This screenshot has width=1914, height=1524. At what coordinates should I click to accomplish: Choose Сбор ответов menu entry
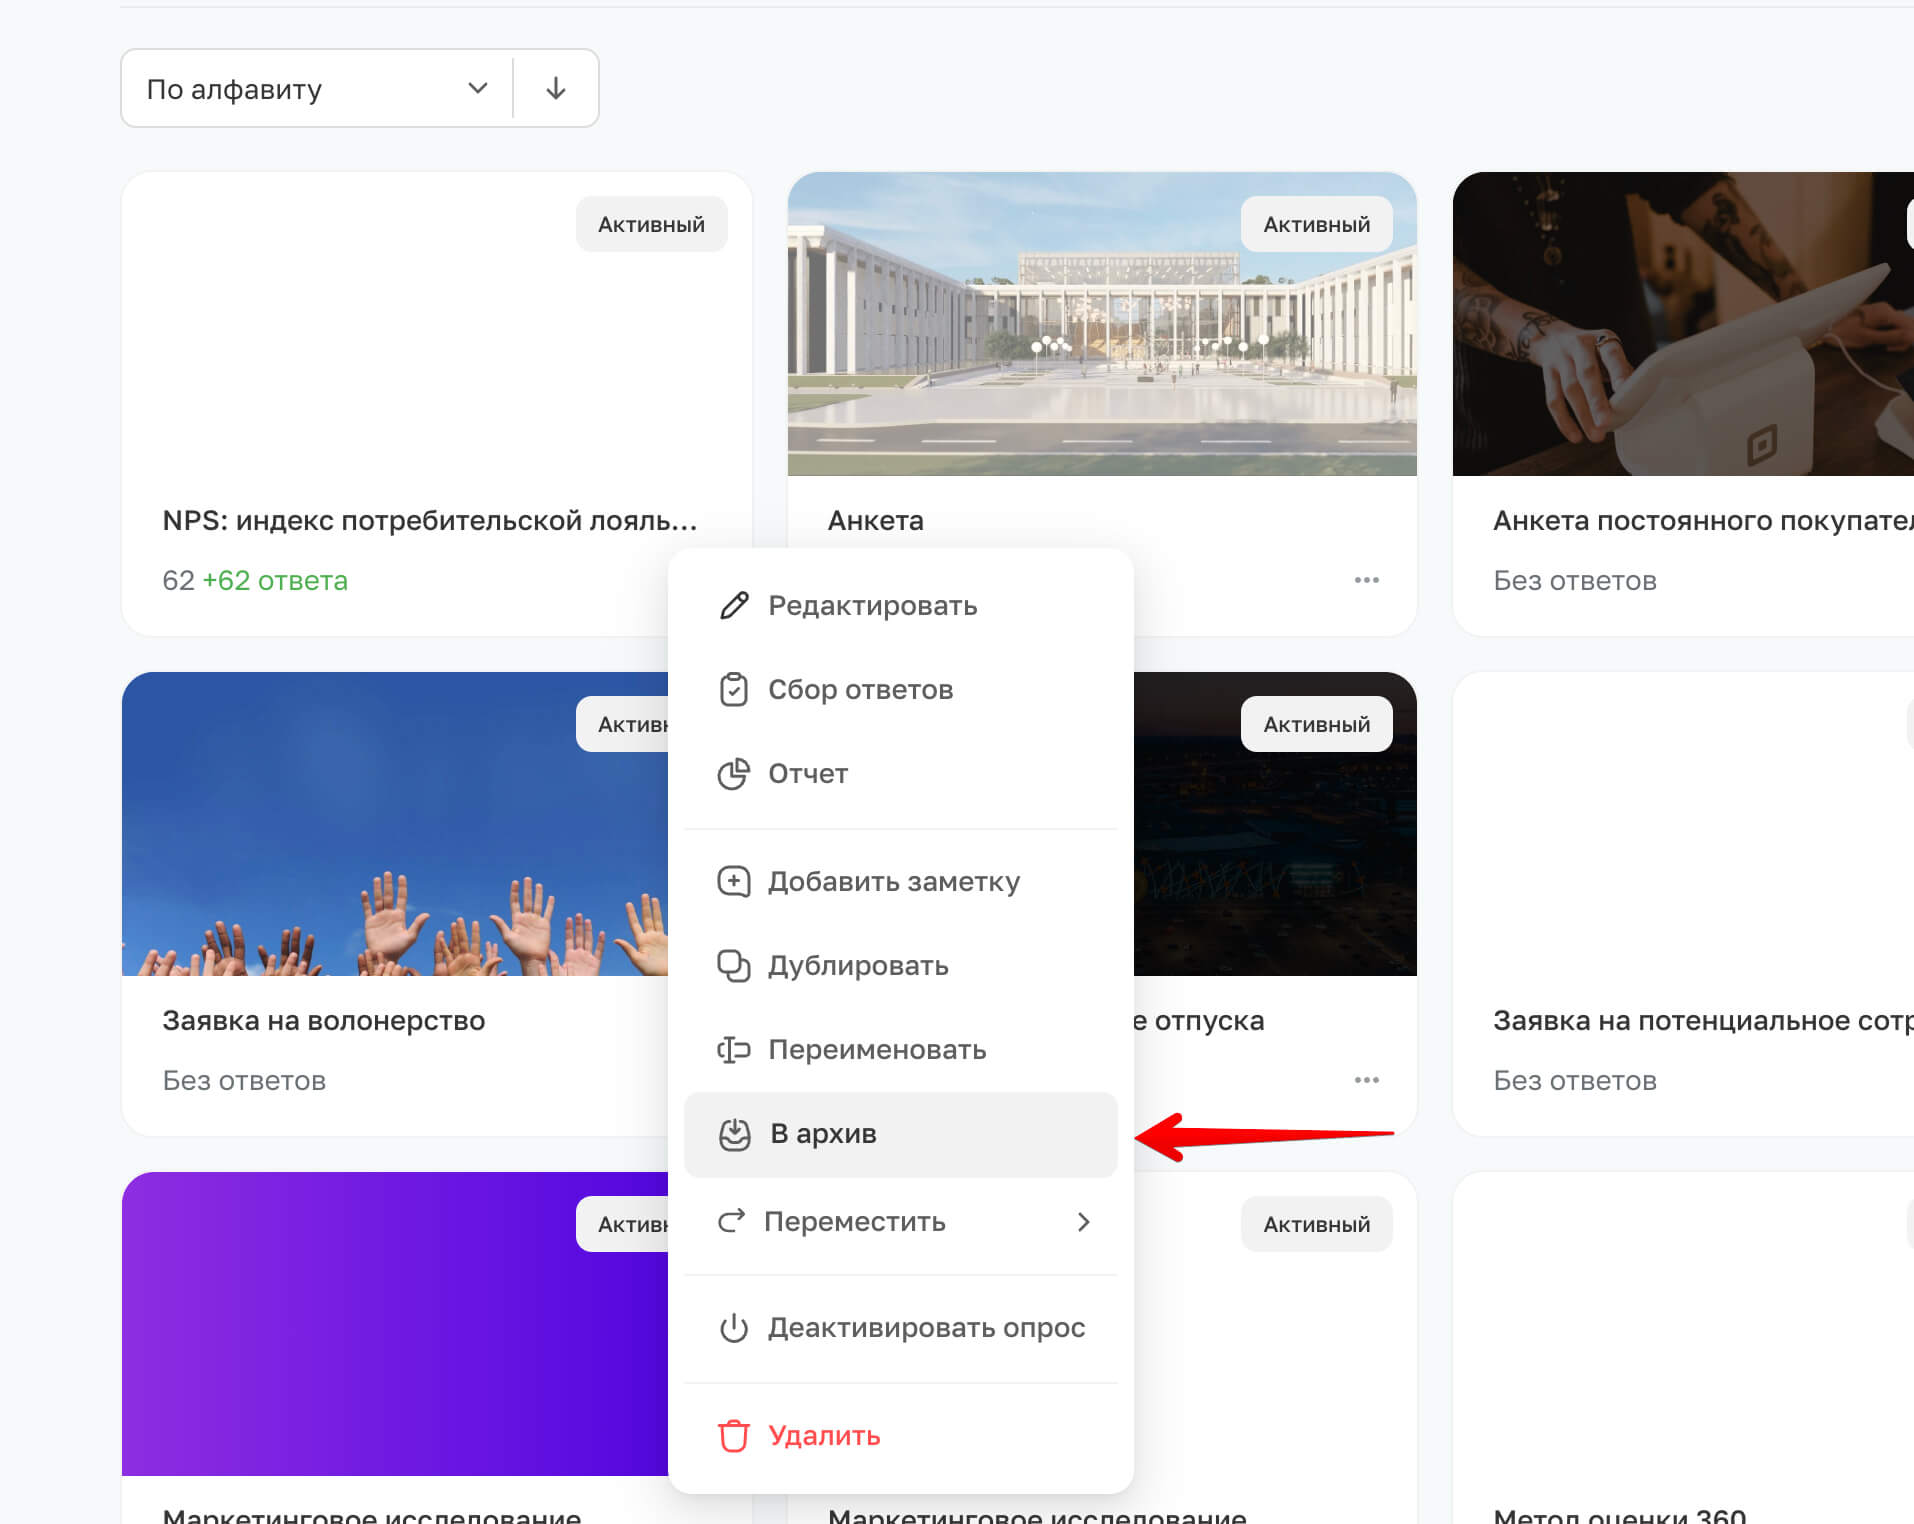coord(900,689)
